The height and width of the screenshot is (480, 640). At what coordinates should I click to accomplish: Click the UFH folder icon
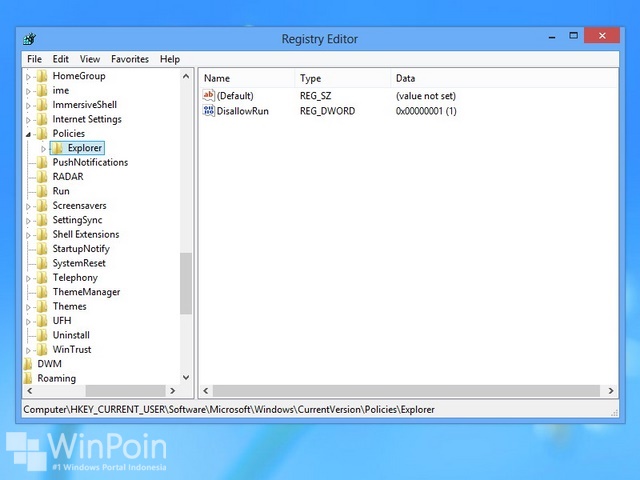[42, 320]
